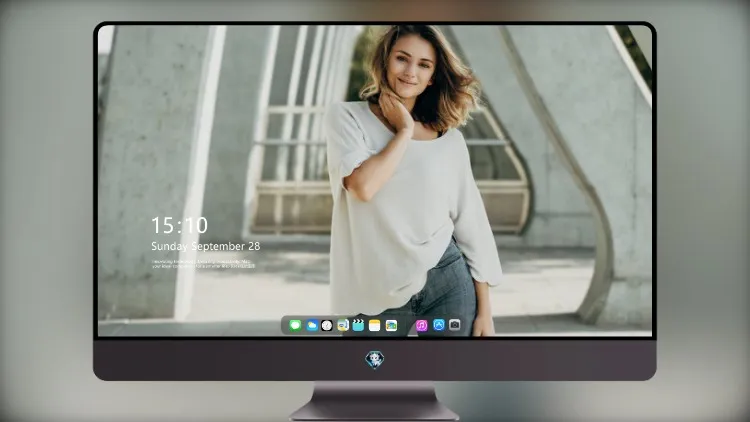Viewport: 750px width, 422px height.
Task: Open the Gallery pictures app icon
Action: pos(391,325)
